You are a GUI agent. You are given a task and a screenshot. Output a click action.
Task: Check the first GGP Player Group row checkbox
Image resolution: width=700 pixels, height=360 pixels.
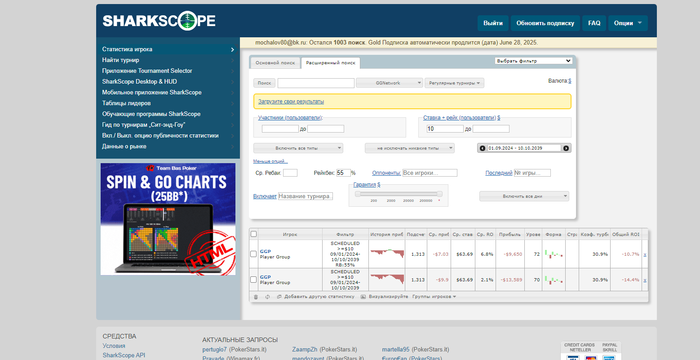(x=254, y=254)
